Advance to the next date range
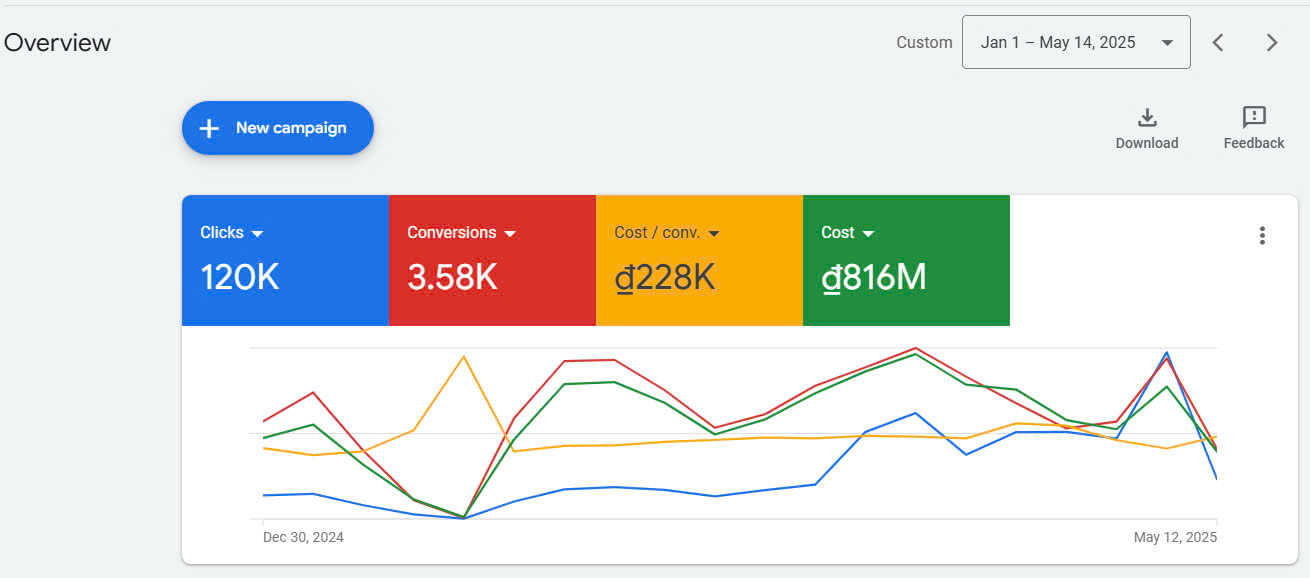Screen dimensions: 1310x578 point(1272,42)
